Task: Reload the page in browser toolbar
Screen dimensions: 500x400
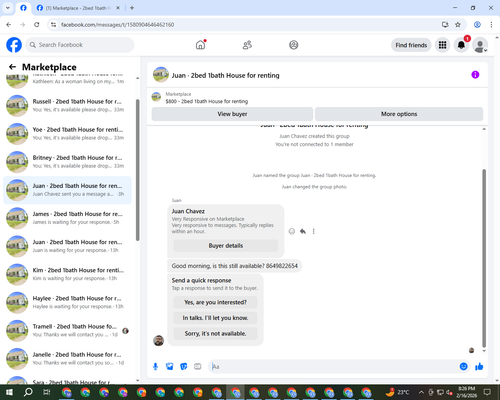Action: tap(37, 25)
